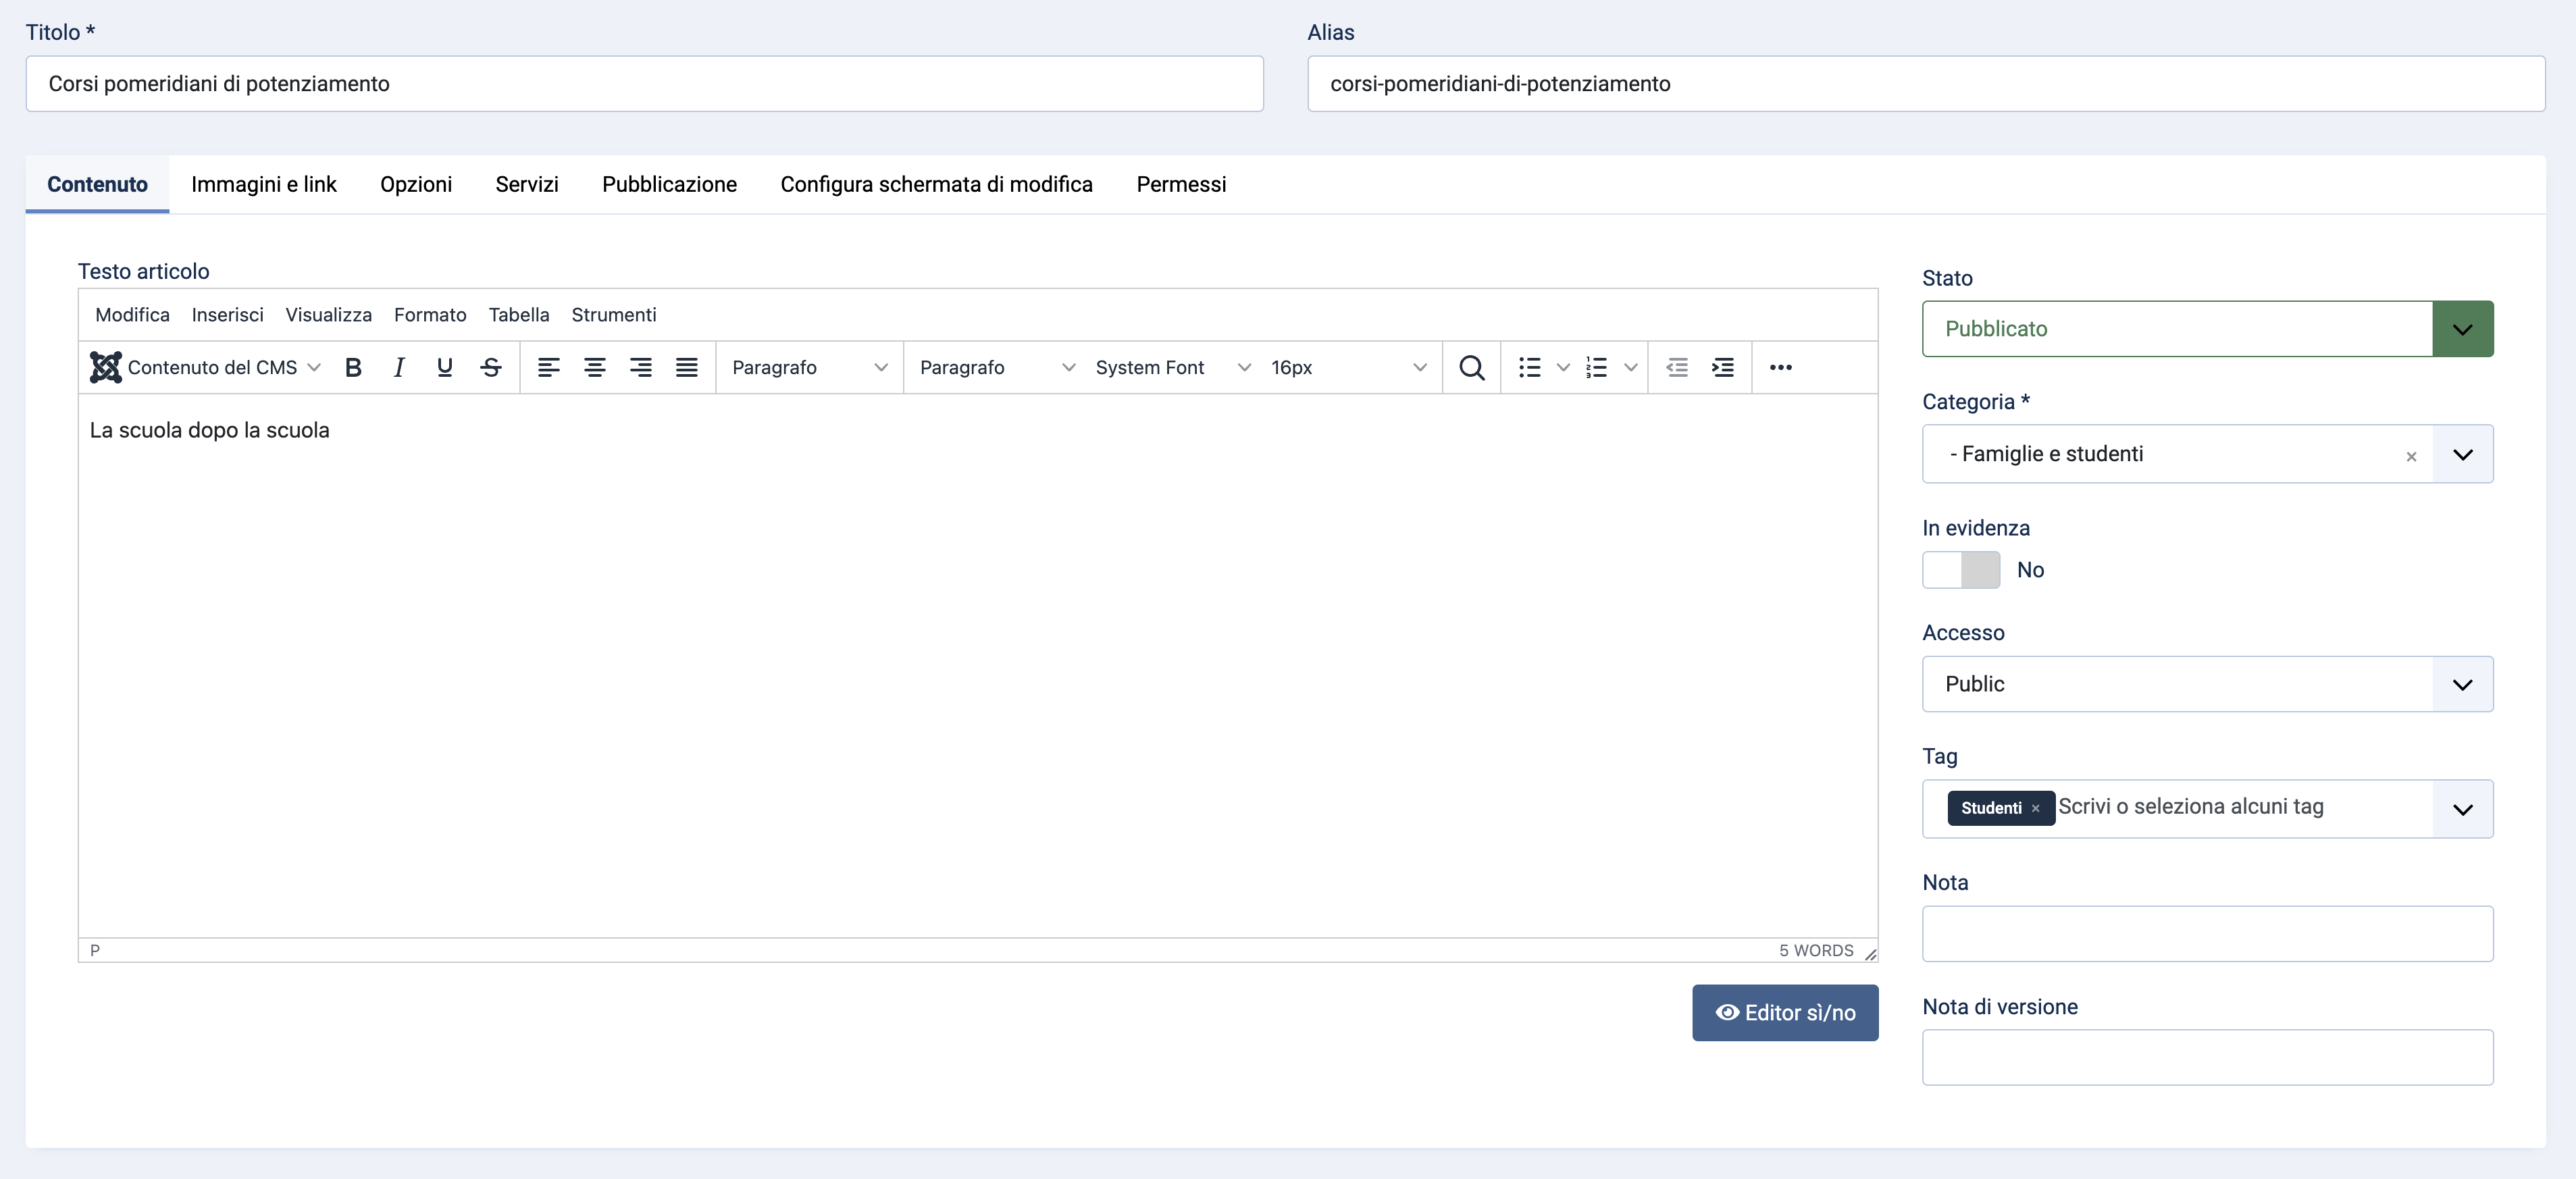
Task: Apply strikethrough formatting
Action: point(491,367)
